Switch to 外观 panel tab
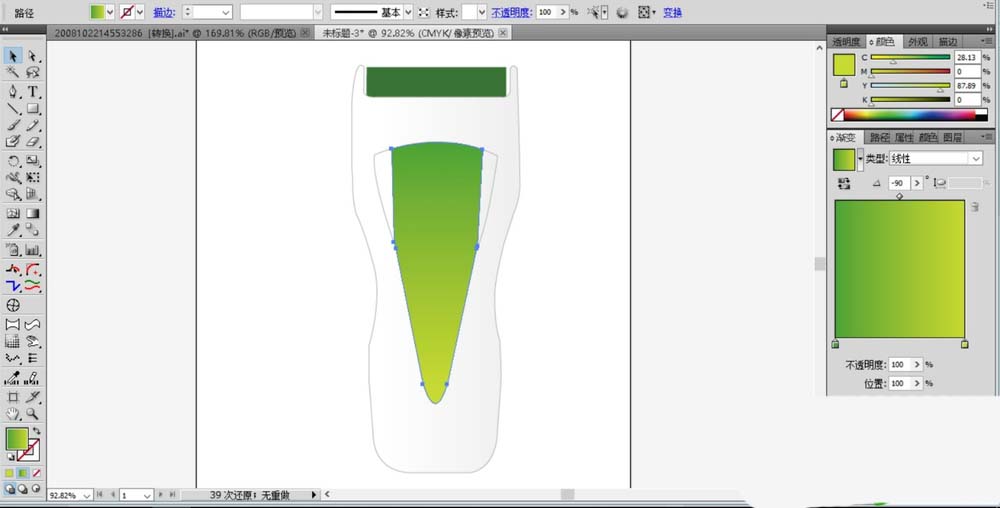The width and height of the screenshot is (1000, 508). coord(918,42)
